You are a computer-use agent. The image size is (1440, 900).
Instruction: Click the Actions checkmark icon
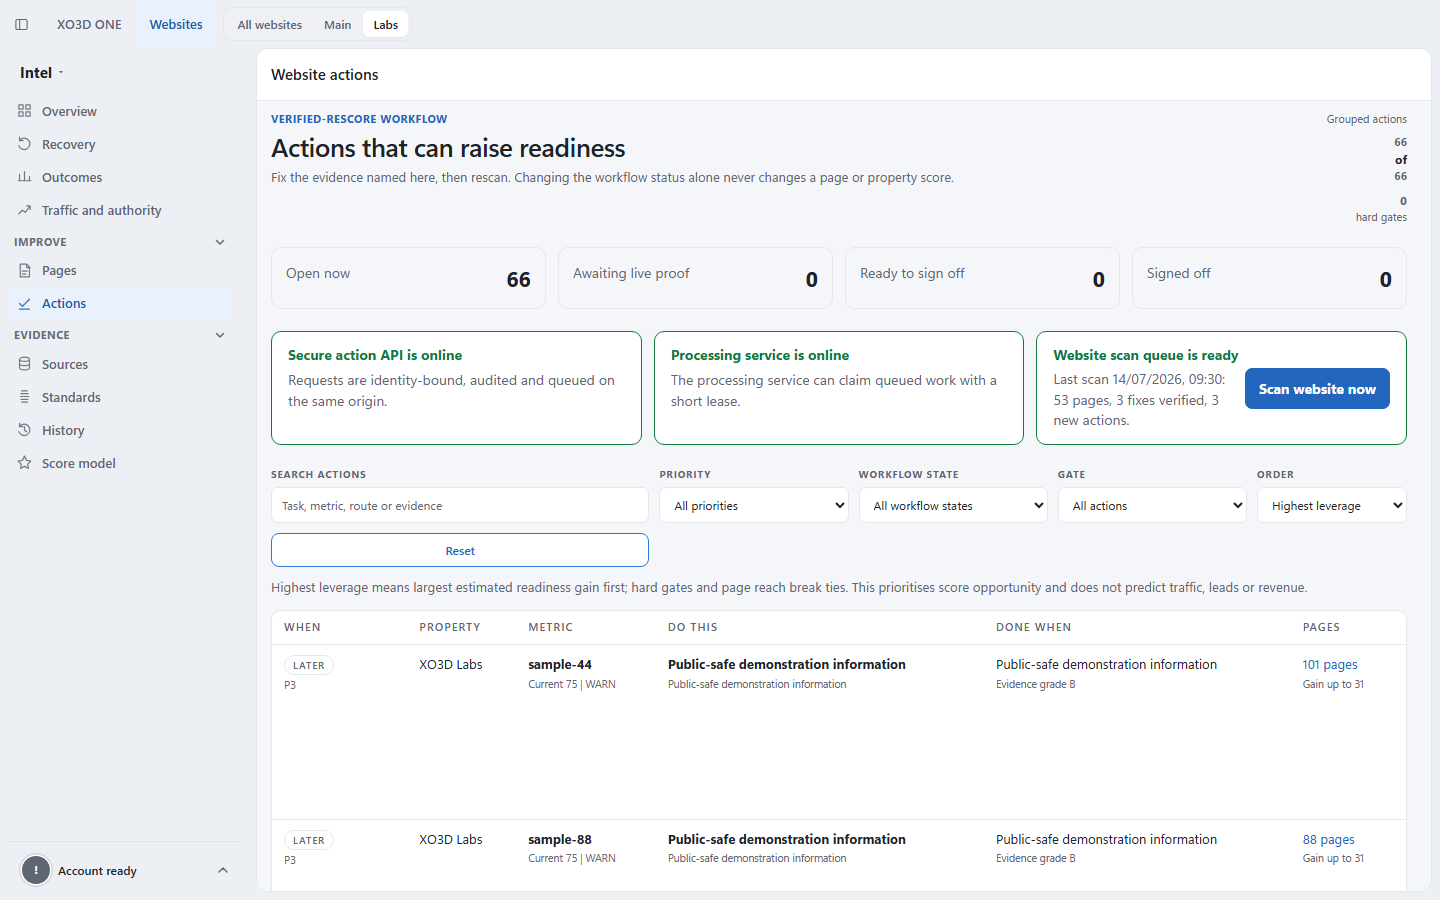pos(25,303)
